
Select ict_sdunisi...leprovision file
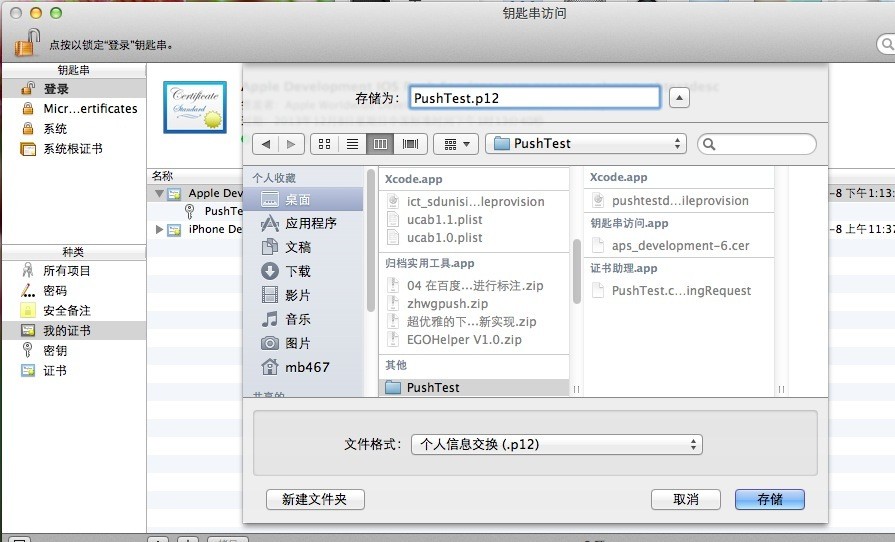pyautogui.click(x=474, y=201)
